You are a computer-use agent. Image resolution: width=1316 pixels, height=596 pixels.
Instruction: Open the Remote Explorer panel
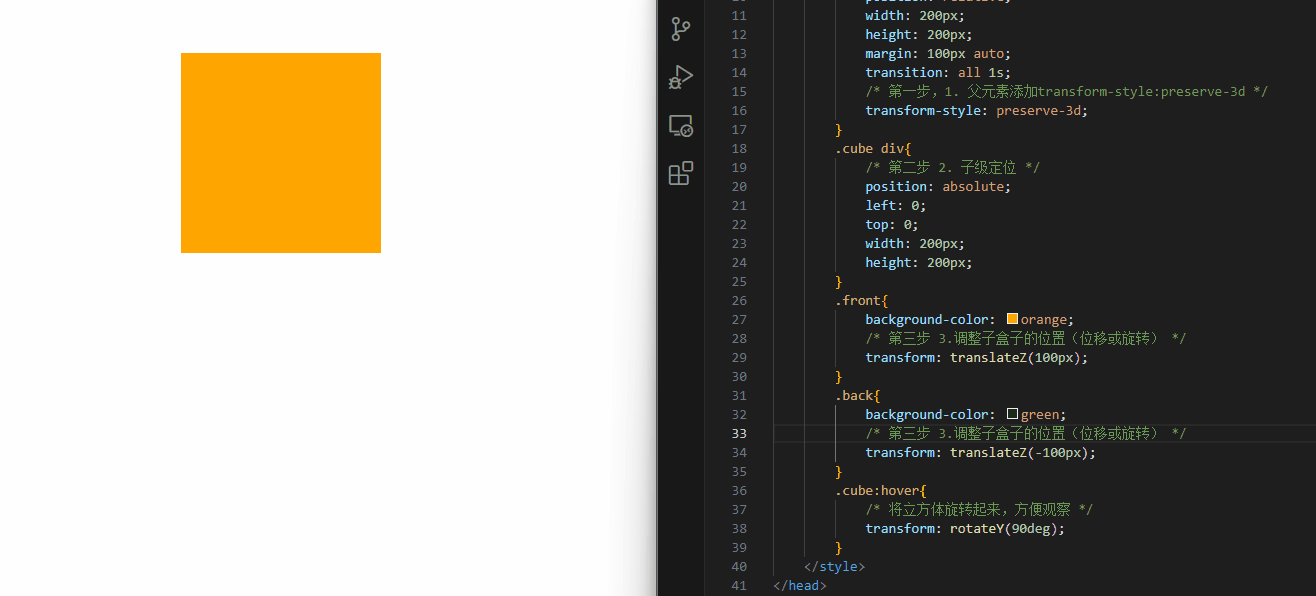point(681,126)
